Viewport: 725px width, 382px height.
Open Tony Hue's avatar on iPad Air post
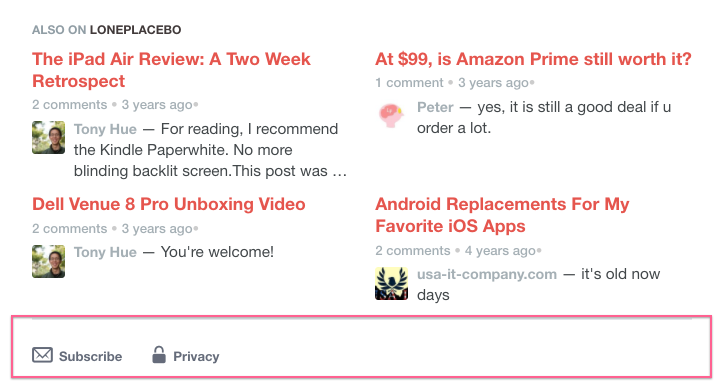pyautogui.click(x=49, y=137)
